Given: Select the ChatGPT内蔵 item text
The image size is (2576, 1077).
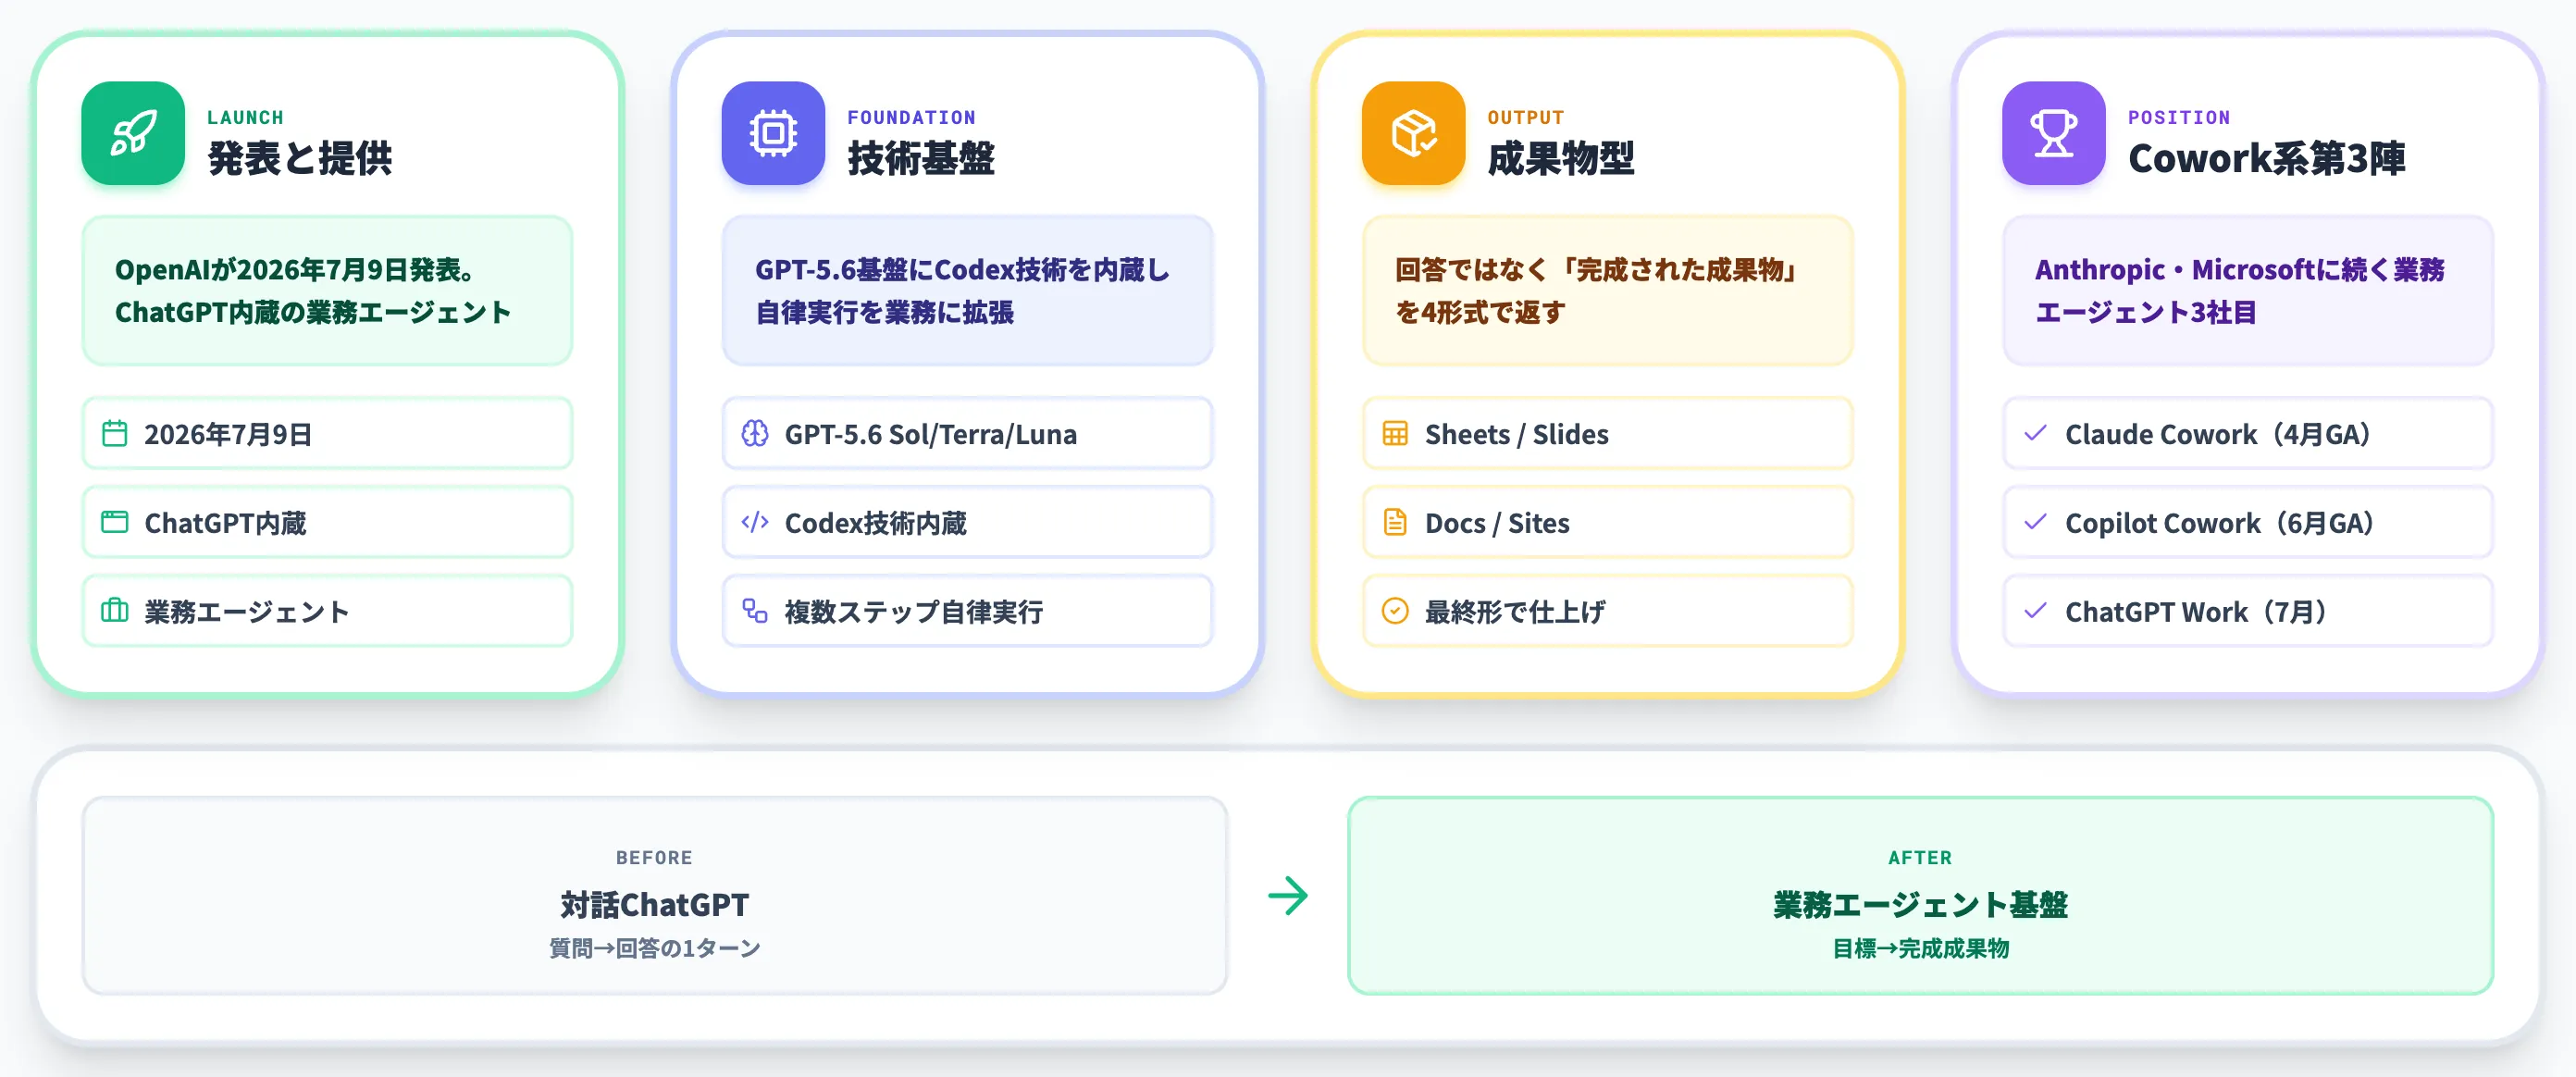Looking at the screenshot, I should tap(226, 523).
